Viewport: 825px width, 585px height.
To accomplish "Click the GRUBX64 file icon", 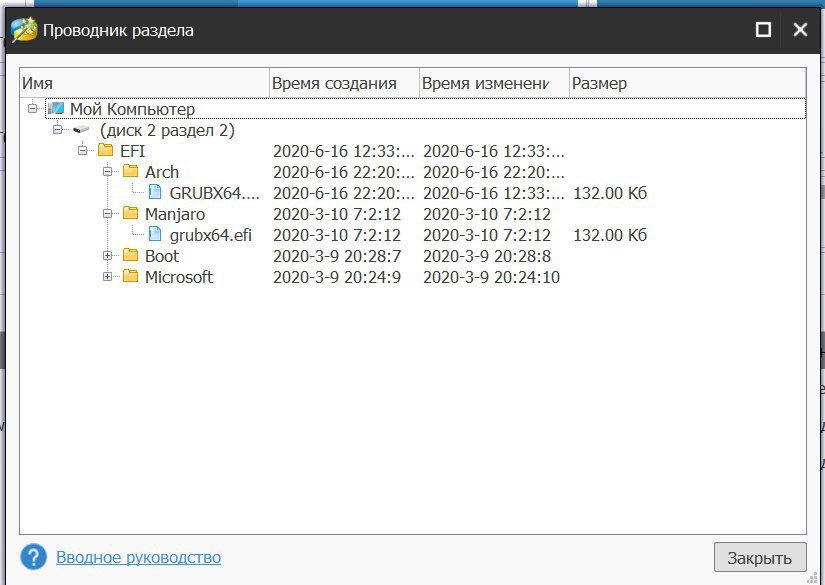I will click(155, 192).
